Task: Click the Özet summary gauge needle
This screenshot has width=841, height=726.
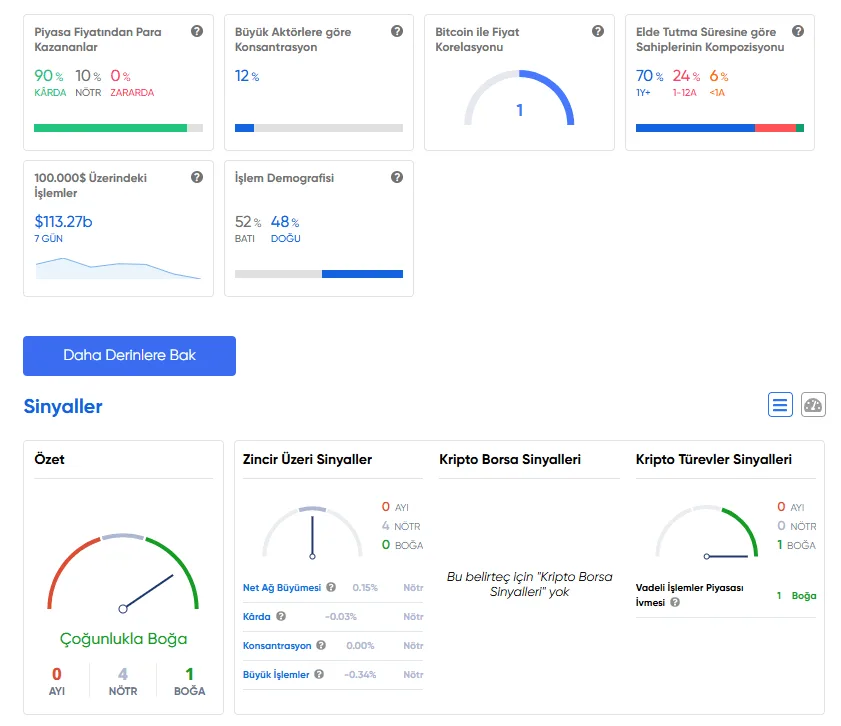Action: point(148,591)
